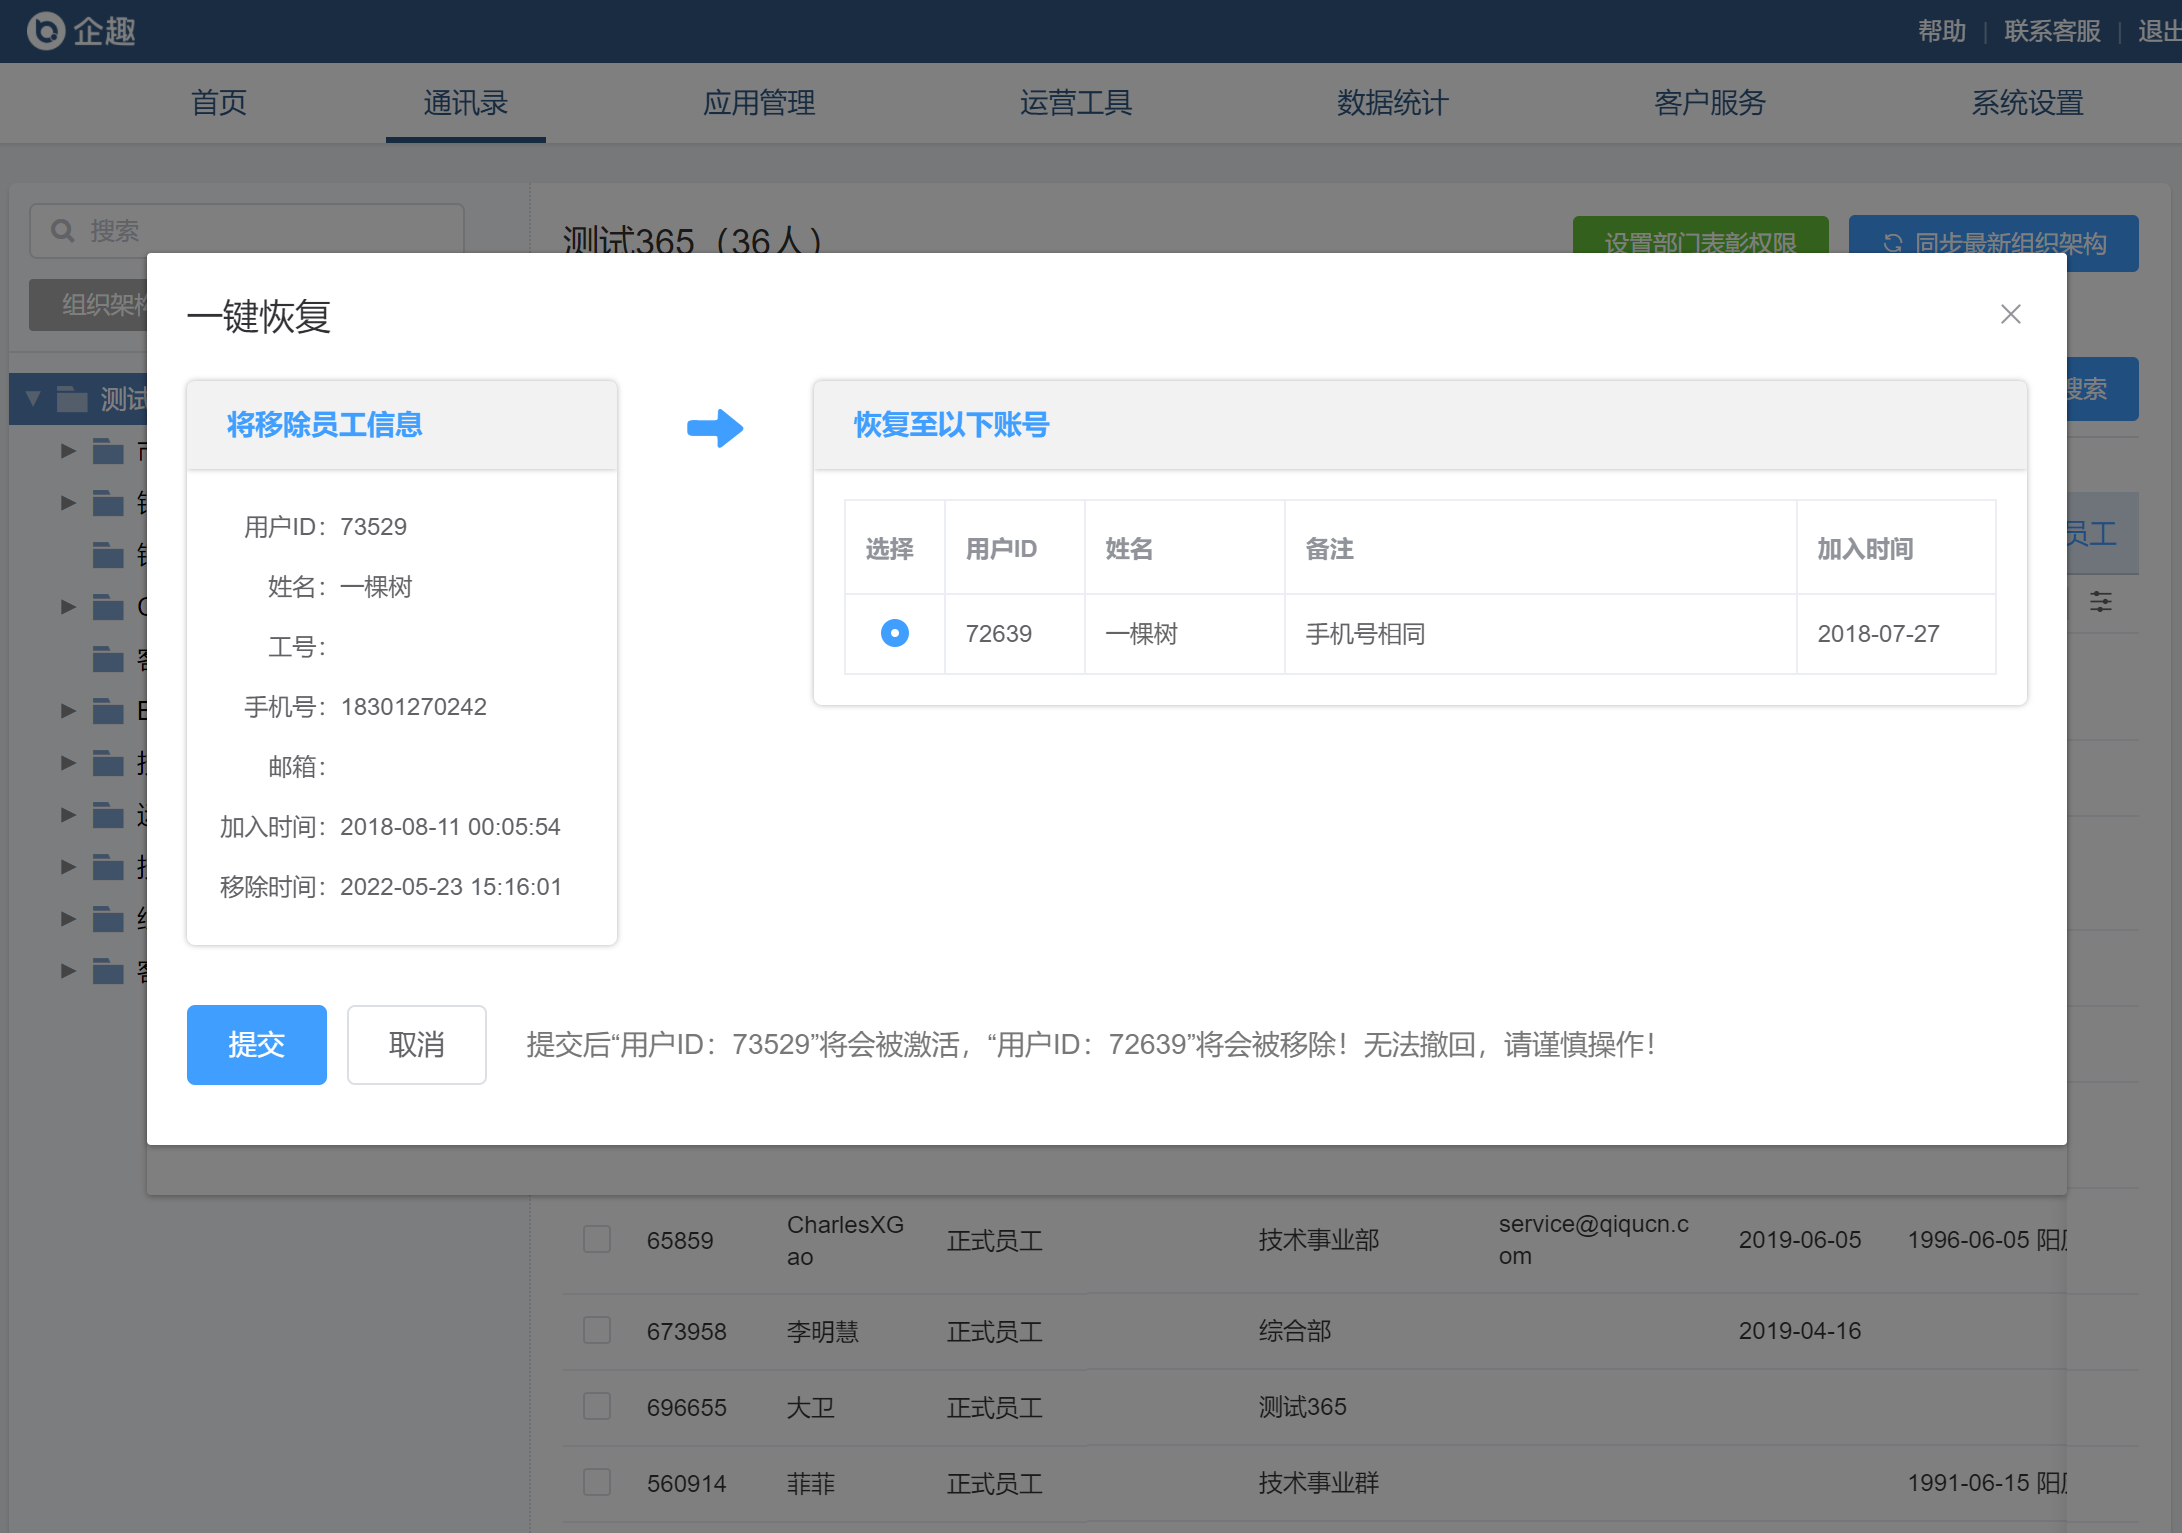Click the sync refresh icon on 同步 button
The height and width of the screenshot is (1533, 2182).
click(x=1892, y=243)
